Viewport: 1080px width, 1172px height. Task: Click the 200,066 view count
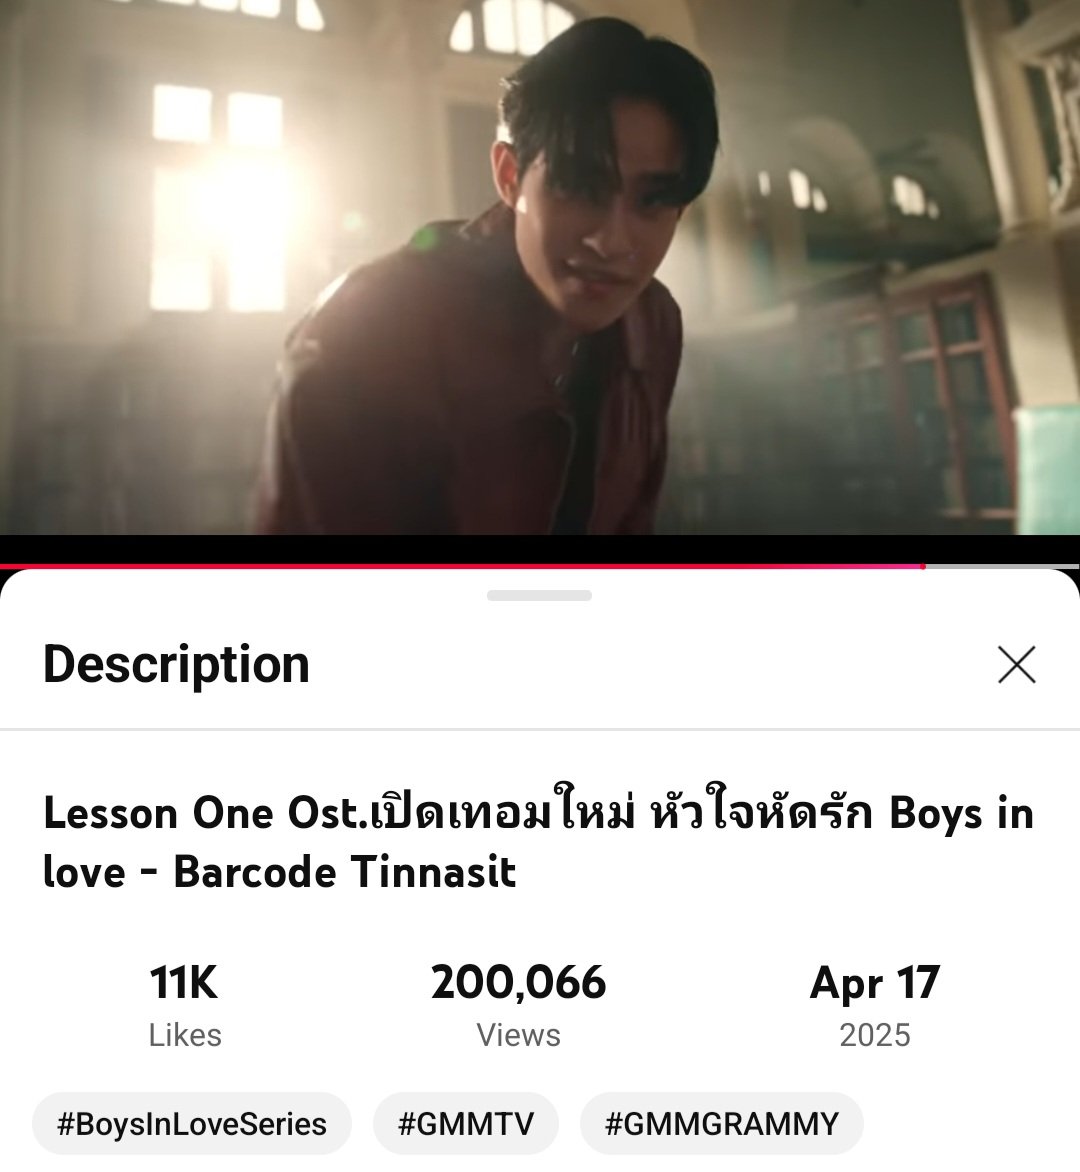[x=518, y=982]
